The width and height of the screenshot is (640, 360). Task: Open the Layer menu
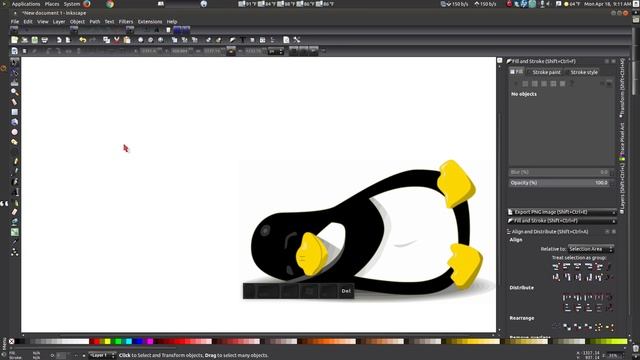tap(59, 22)
